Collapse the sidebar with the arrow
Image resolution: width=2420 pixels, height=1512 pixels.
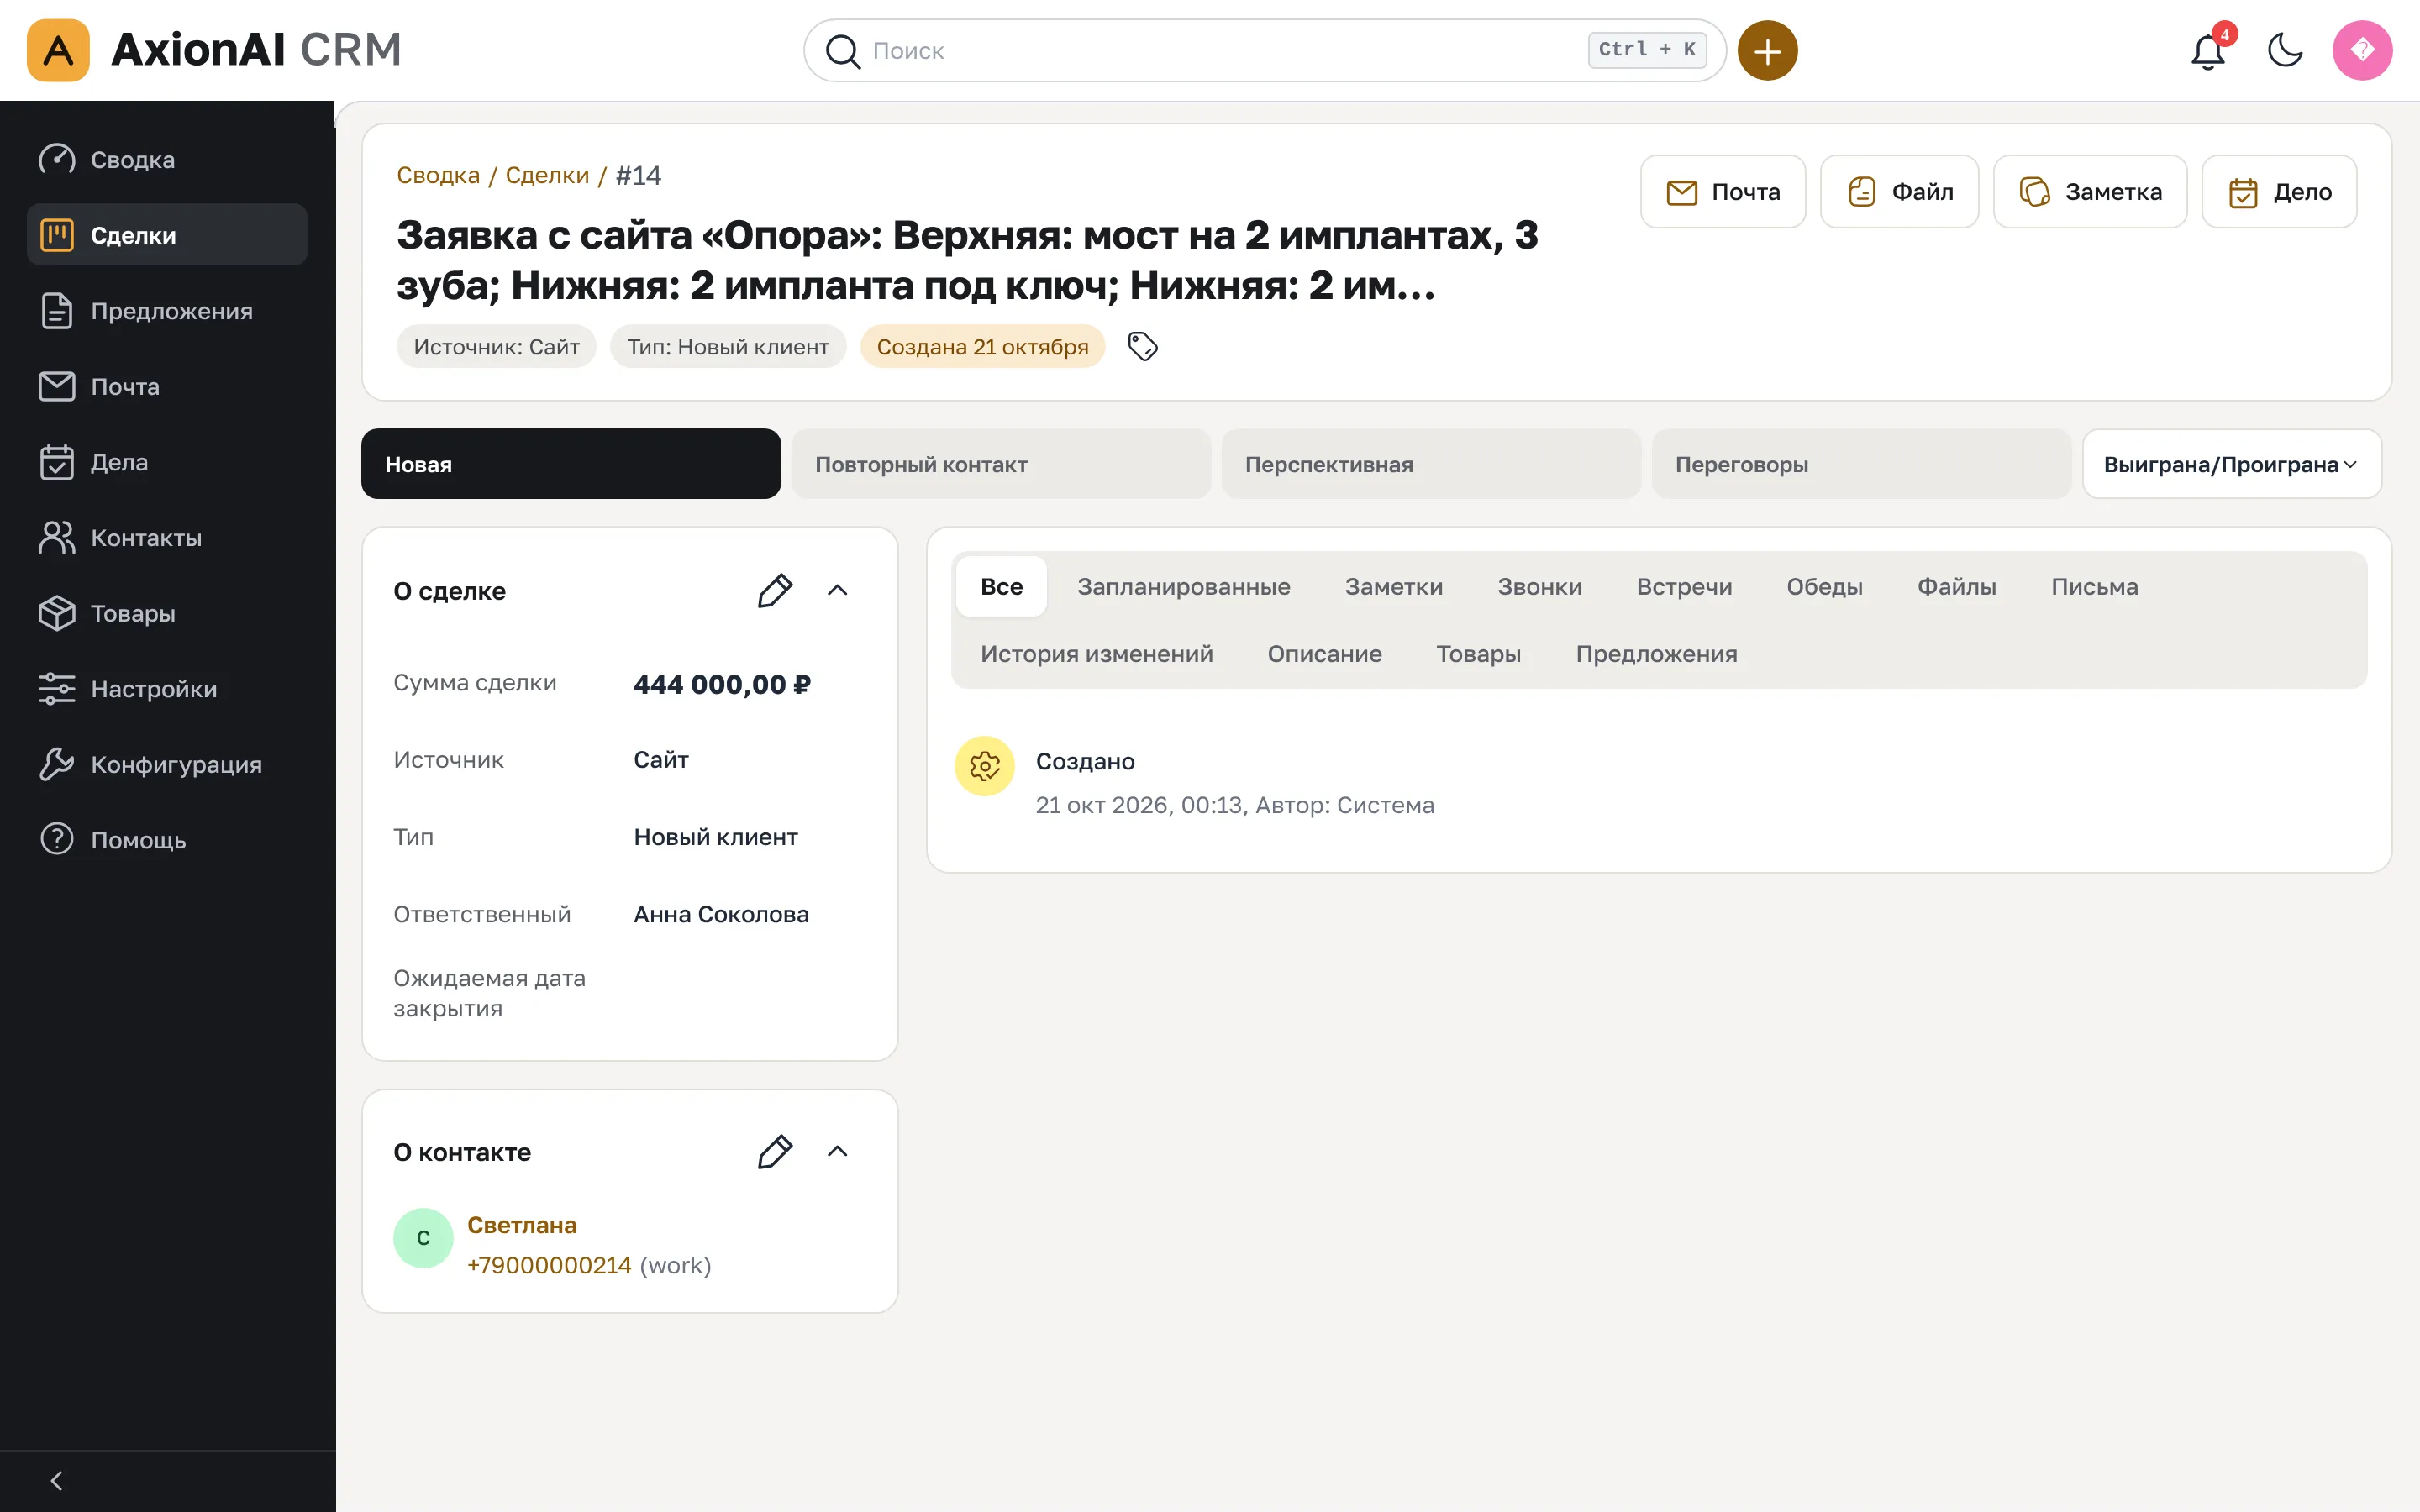pyautogui.click(x=57, y=1481)
